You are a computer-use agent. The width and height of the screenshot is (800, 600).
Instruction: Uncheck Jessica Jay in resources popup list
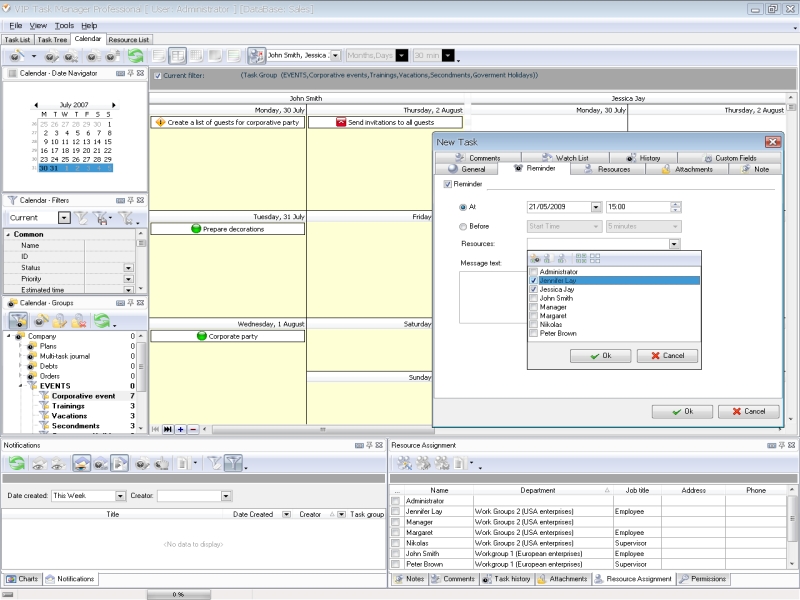click(x=534, y=289)
